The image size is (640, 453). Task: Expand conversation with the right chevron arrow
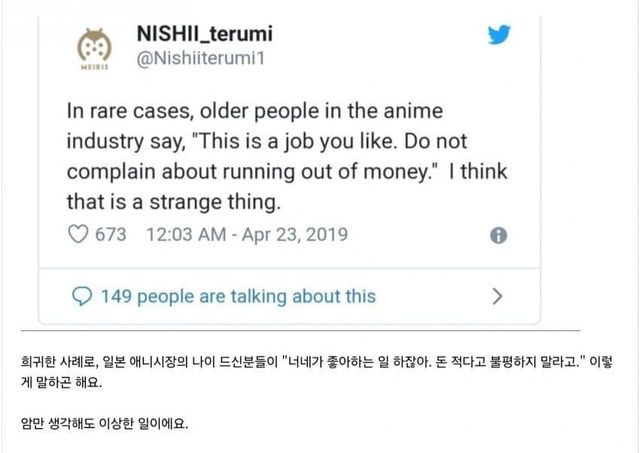coord(498,296)
